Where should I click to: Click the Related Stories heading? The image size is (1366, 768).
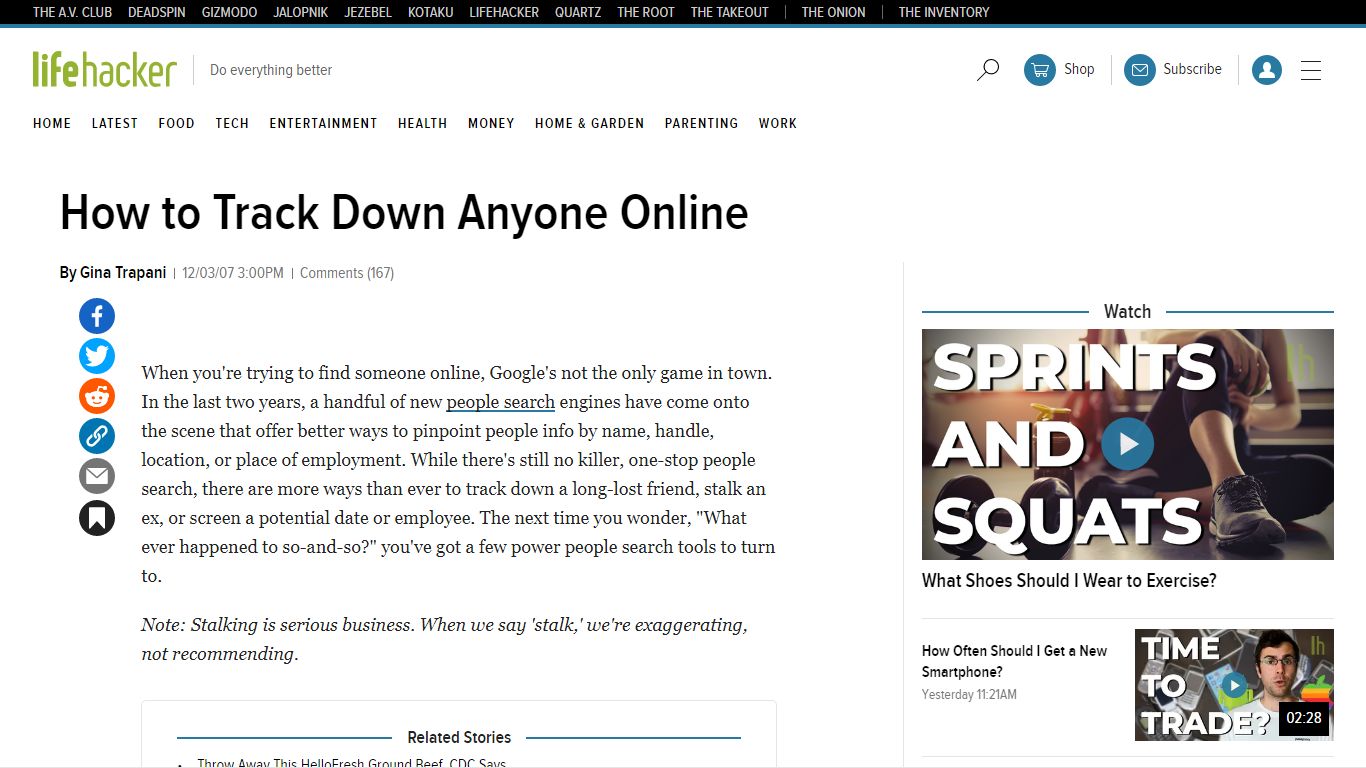pos(459,737)
